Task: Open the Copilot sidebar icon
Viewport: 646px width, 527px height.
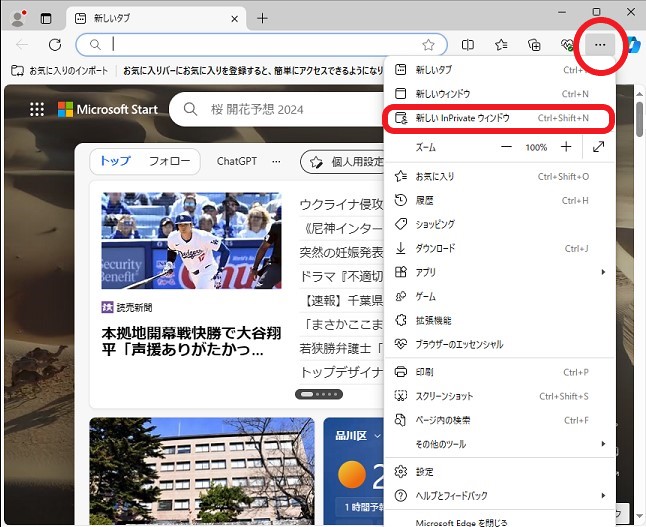Action: tap(634, 45)
